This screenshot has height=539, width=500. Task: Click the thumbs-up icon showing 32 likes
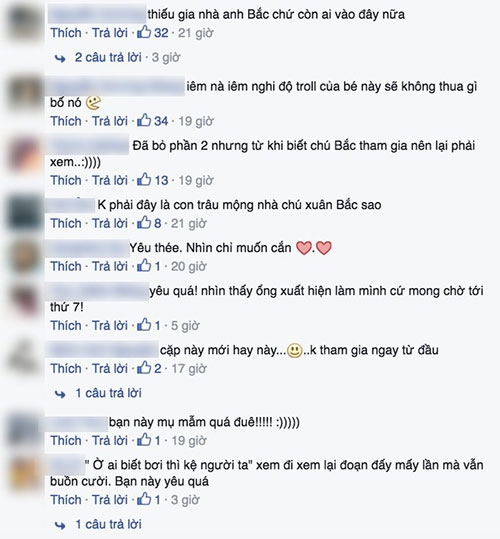[144, 32]
